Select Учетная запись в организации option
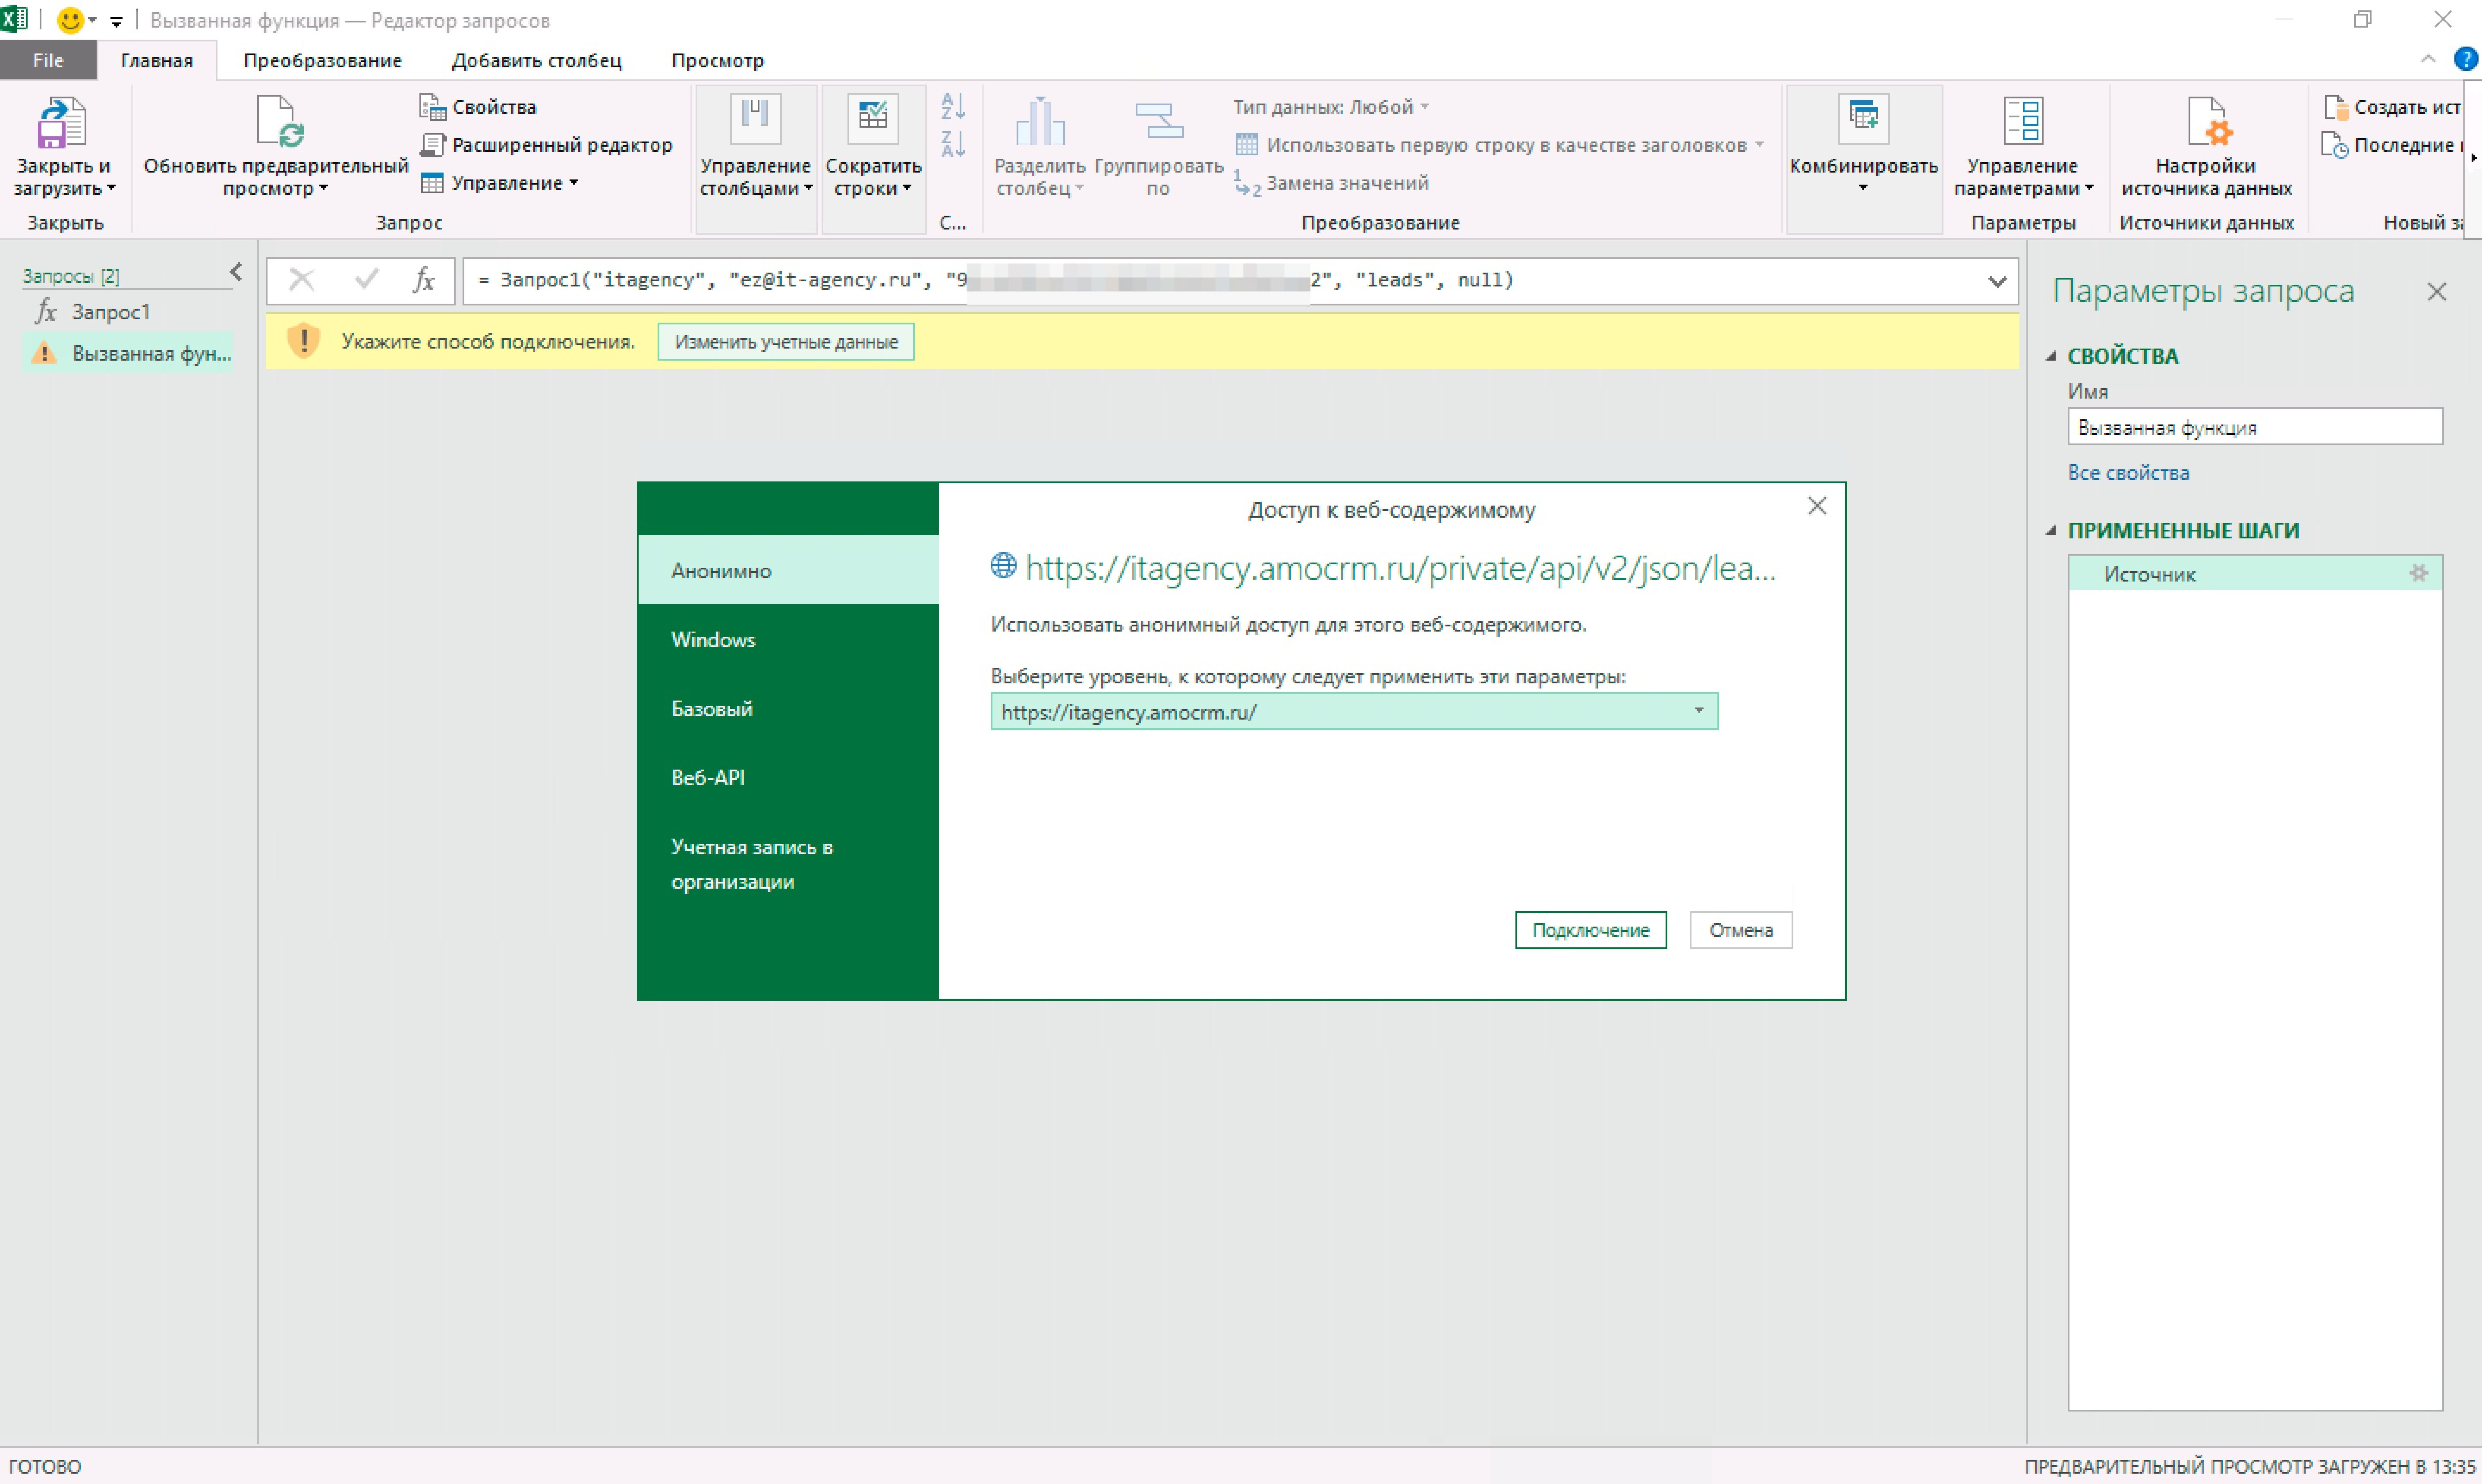The height and width of the screenshot is (1484, 2482). click(x=788, y=864)
